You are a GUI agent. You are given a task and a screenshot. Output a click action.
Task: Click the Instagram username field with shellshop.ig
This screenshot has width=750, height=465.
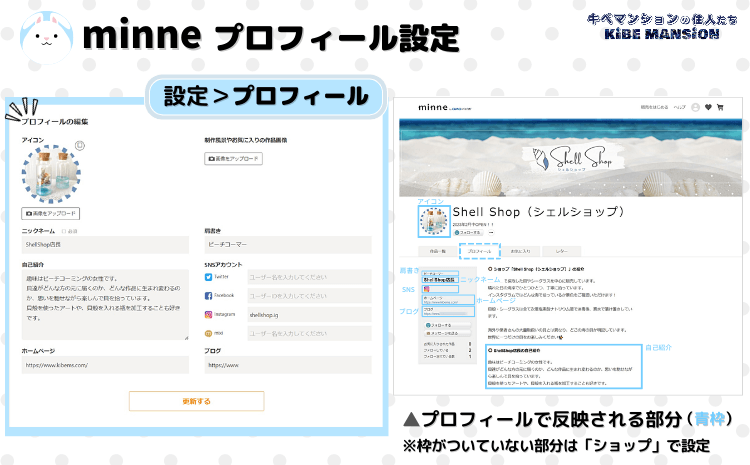point(309,315)
